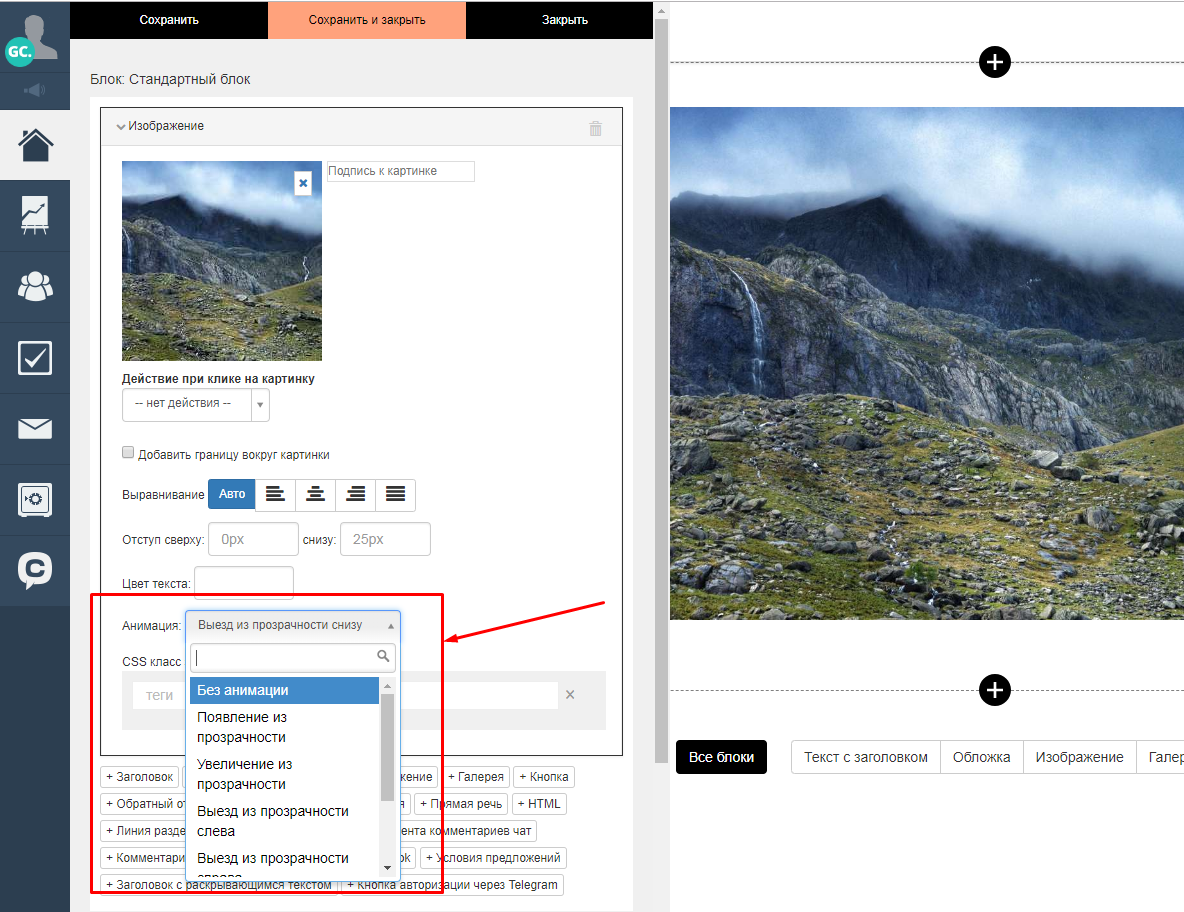This screenshot has height=912, width=1184.
Task: Close the Анимация dropdown
Action: coord(293,625)
